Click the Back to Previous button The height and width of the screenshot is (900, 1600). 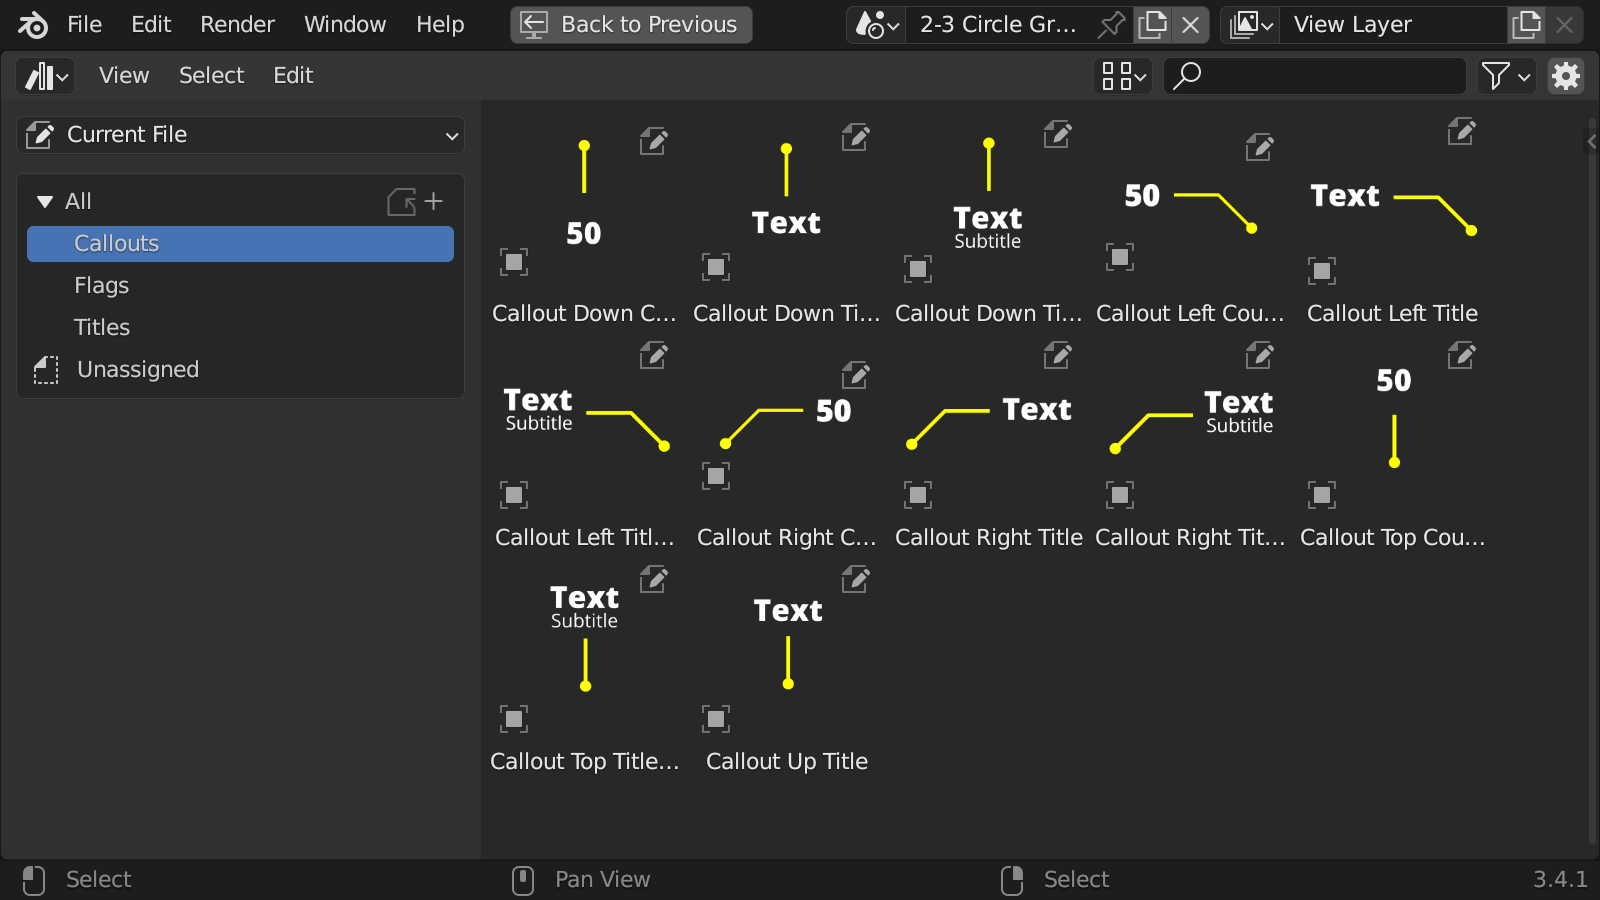[631, 24]
